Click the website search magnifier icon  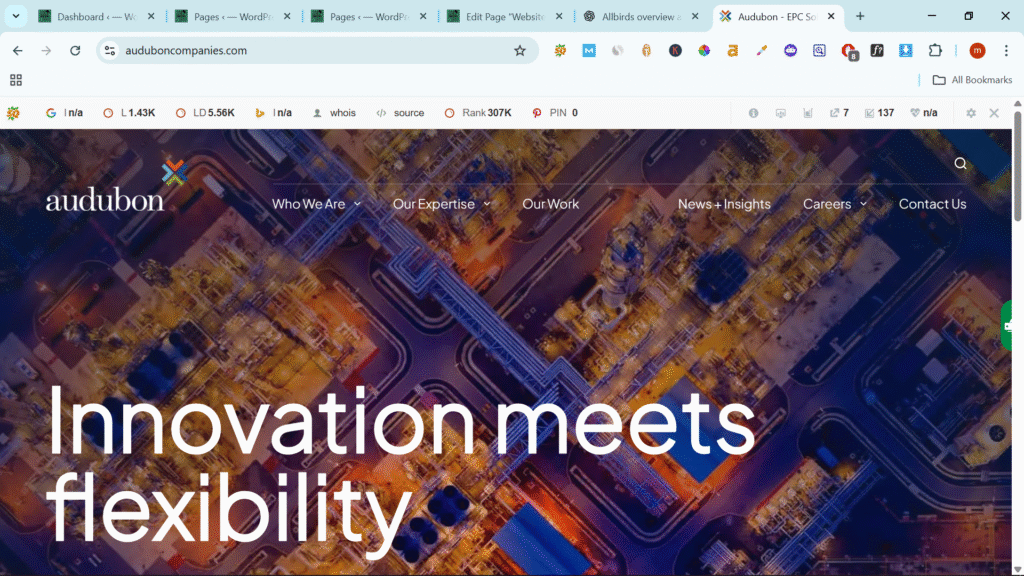(x=960, y=164)
